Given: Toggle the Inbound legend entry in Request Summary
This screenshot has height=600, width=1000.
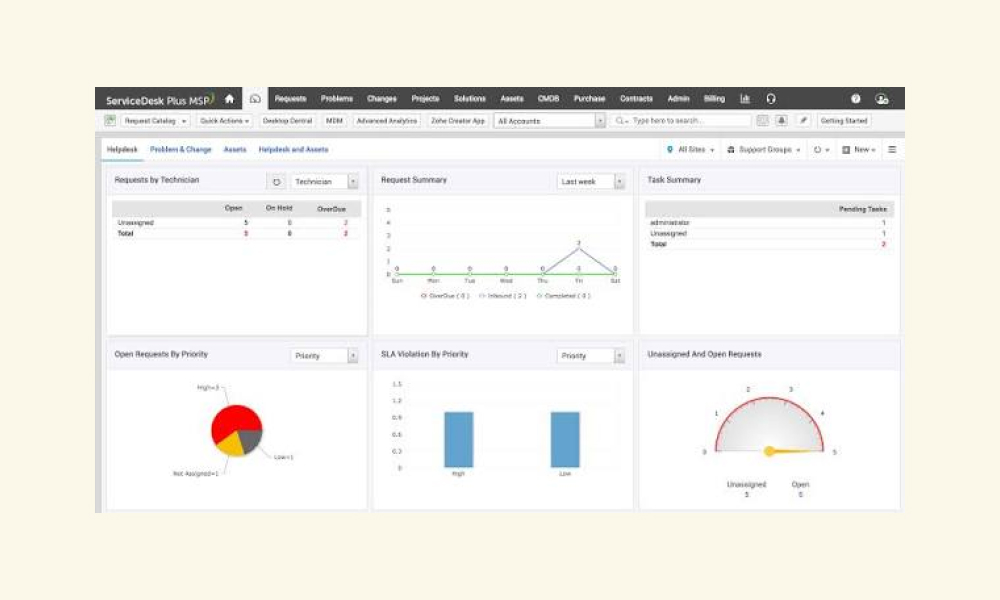Looking at the screenshot, I should 503,296.
